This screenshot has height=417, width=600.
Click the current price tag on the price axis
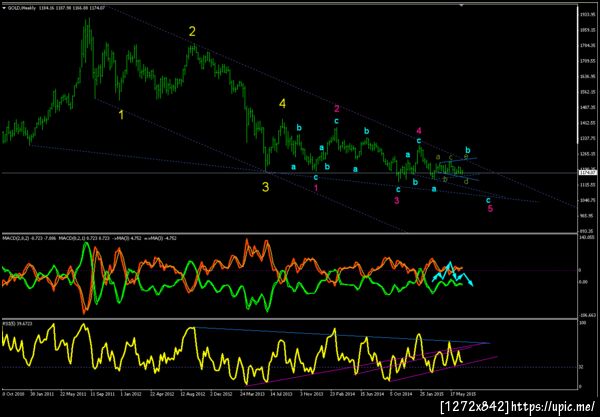(x=587, y=173)
